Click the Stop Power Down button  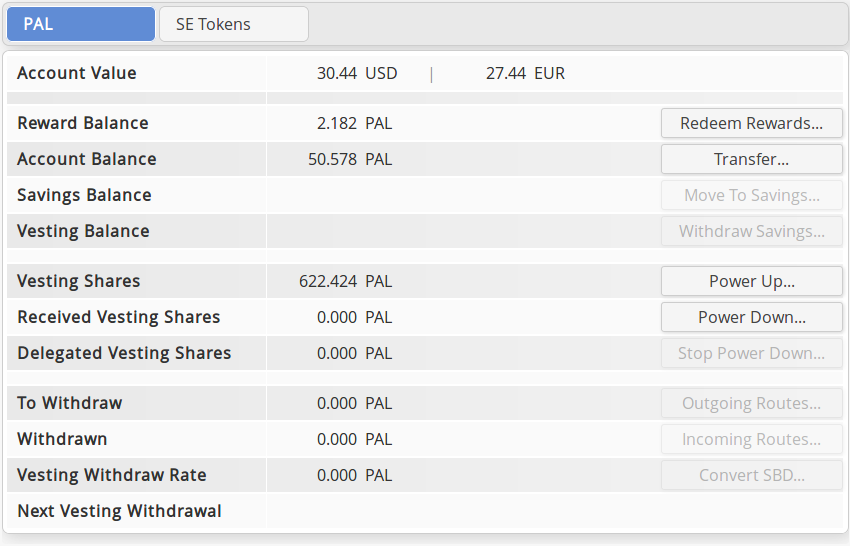[751, 353]
